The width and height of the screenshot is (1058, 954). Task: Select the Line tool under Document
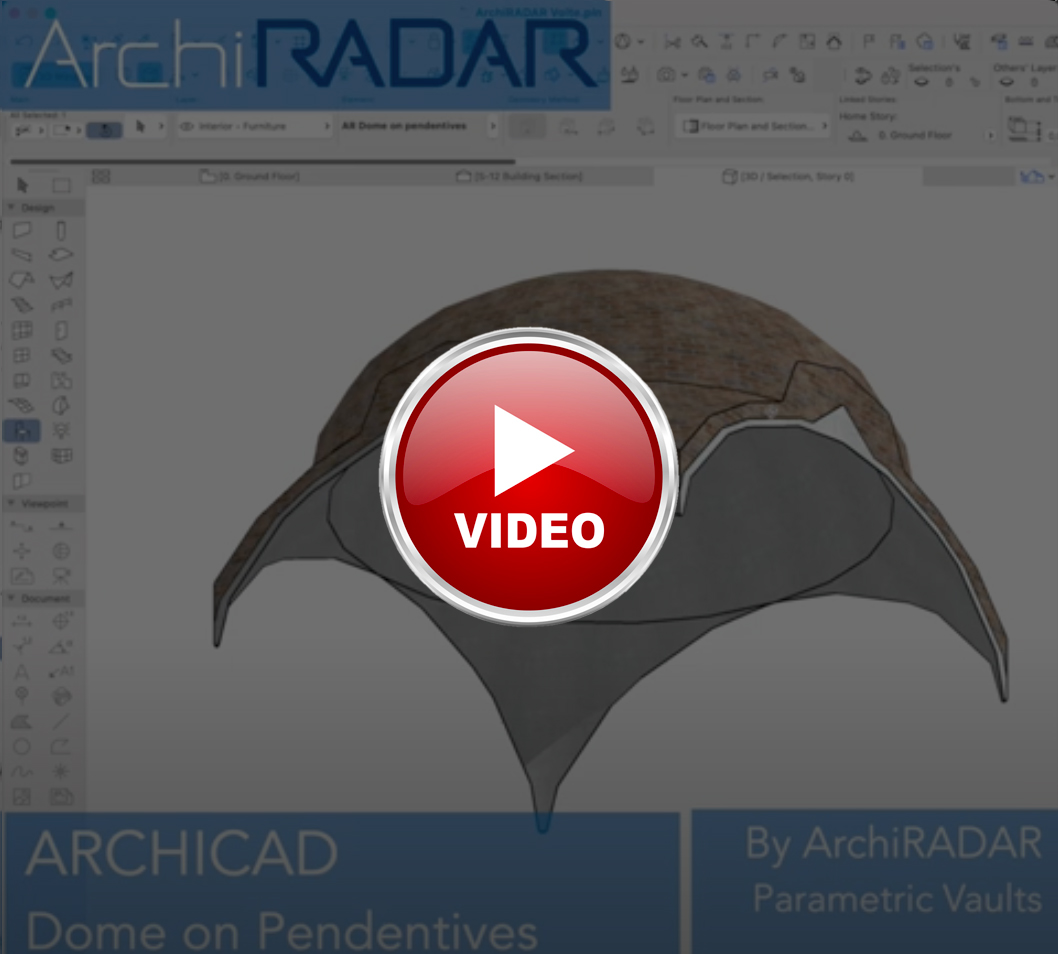click(x=61, y=721)
